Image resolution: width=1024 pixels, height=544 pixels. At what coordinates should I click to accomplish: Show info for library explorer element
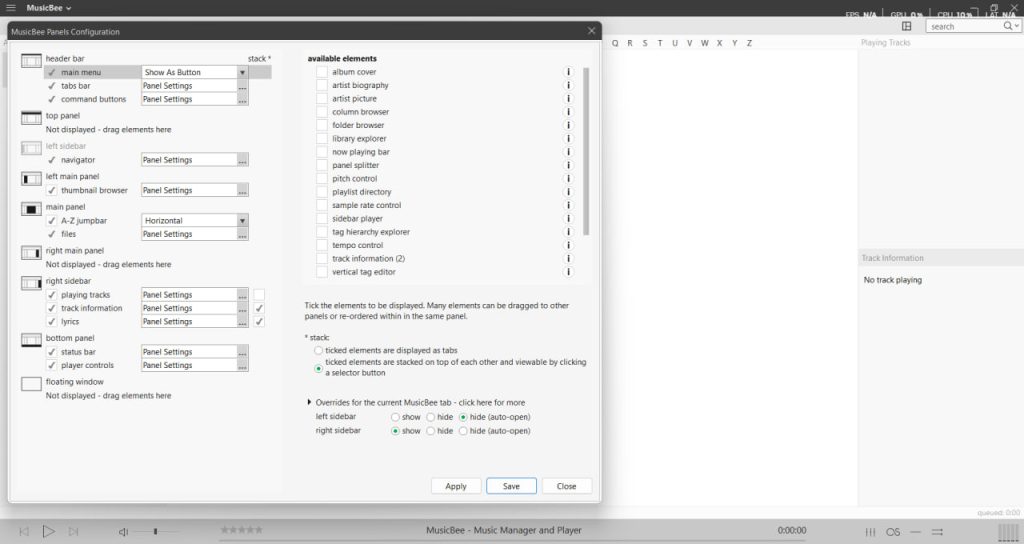[x=568, y=138]
